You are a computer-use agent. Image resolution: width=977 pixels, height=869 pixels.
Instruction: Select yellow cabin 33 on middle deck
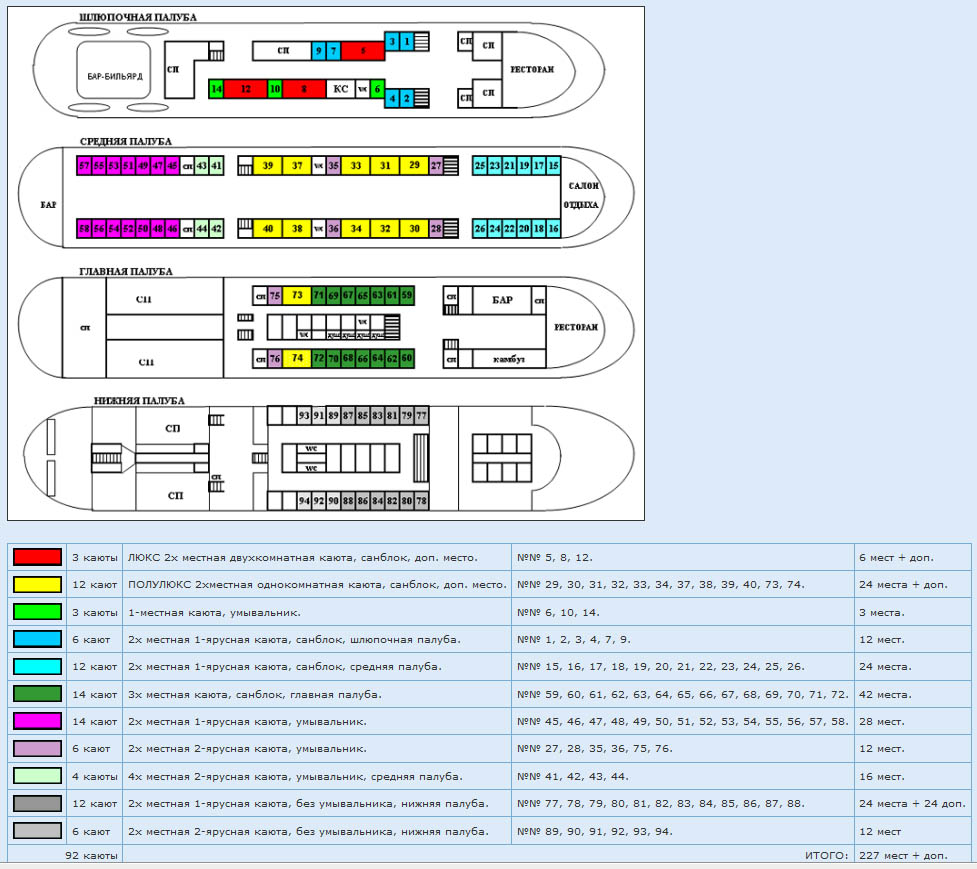point(356,166)
